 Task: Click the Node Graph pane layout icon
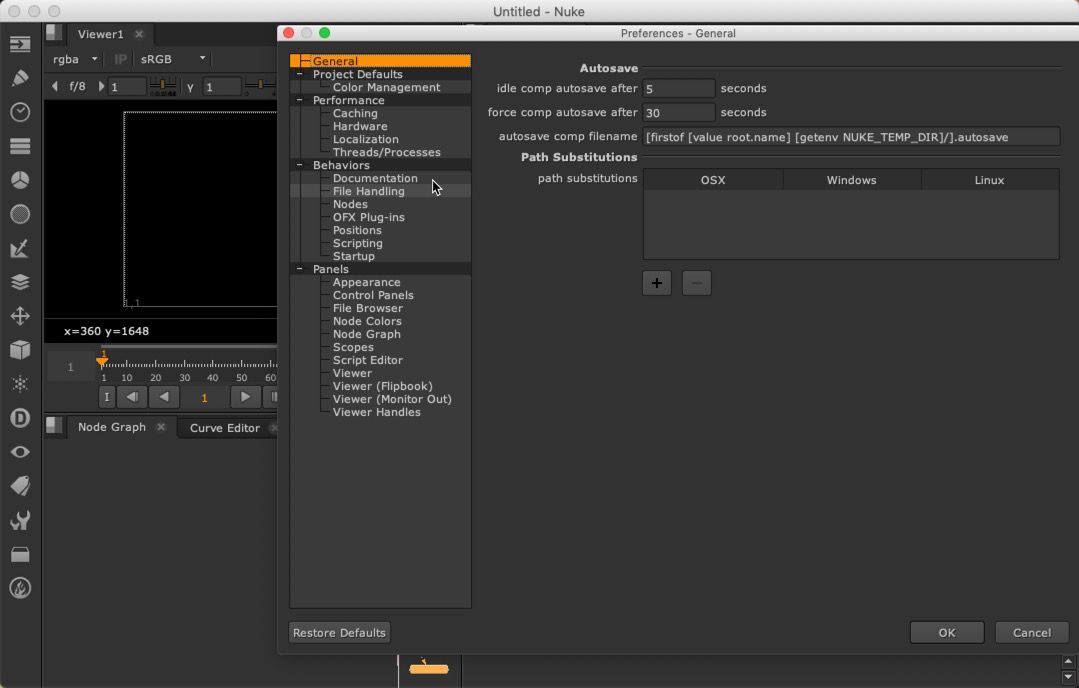point(54,427)
